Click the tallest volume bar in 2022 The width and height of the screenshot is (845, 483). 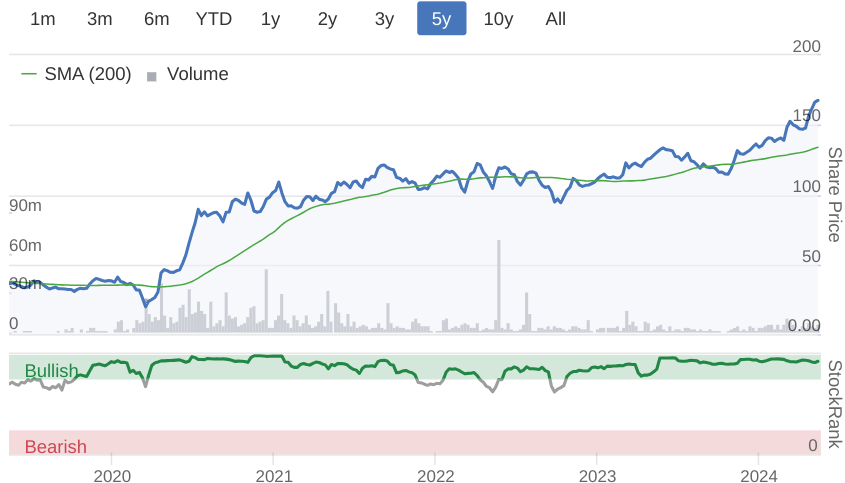(498, 286)
